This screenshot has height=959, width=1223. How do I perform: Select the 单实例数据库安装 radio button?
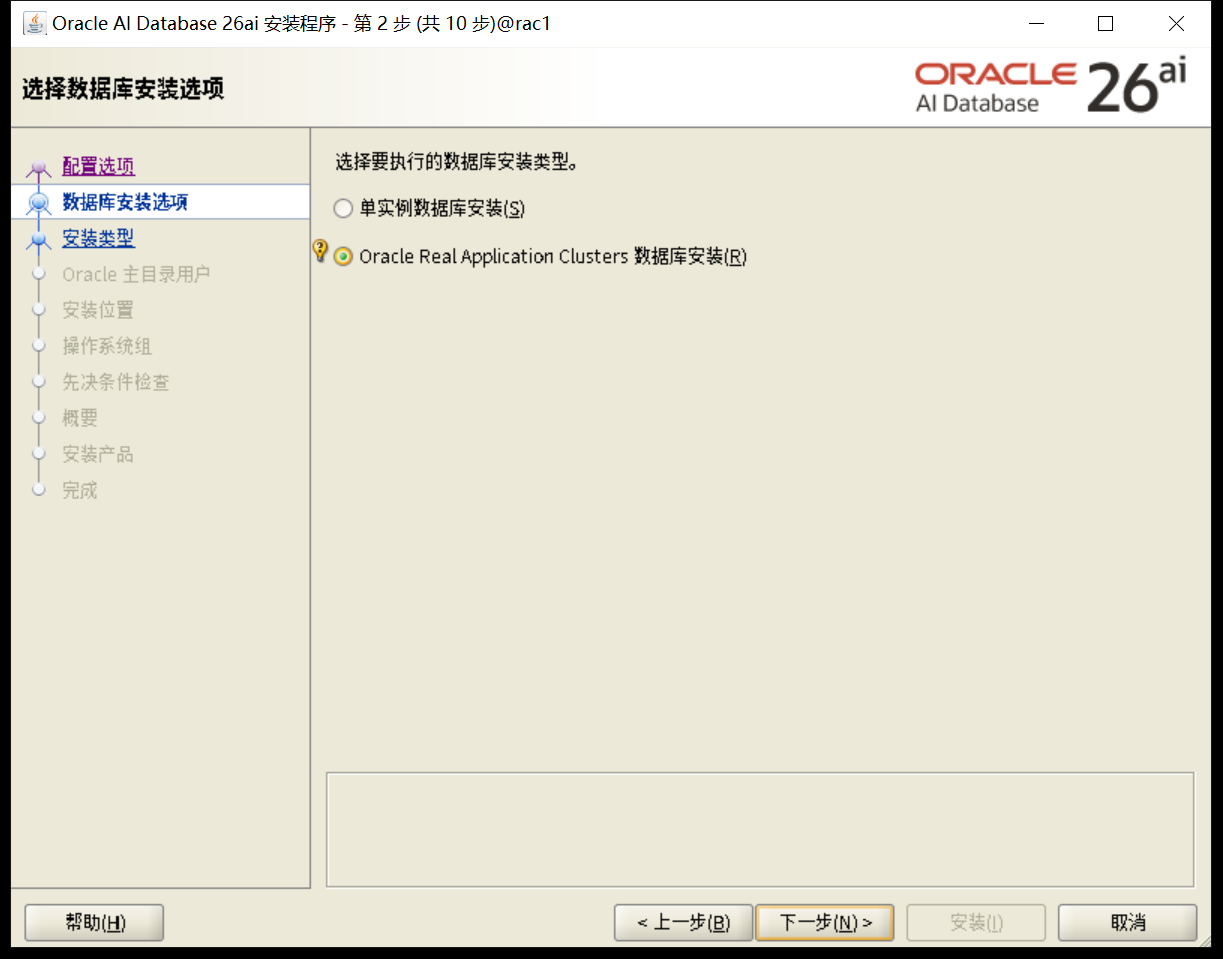(x=343, y=208)
